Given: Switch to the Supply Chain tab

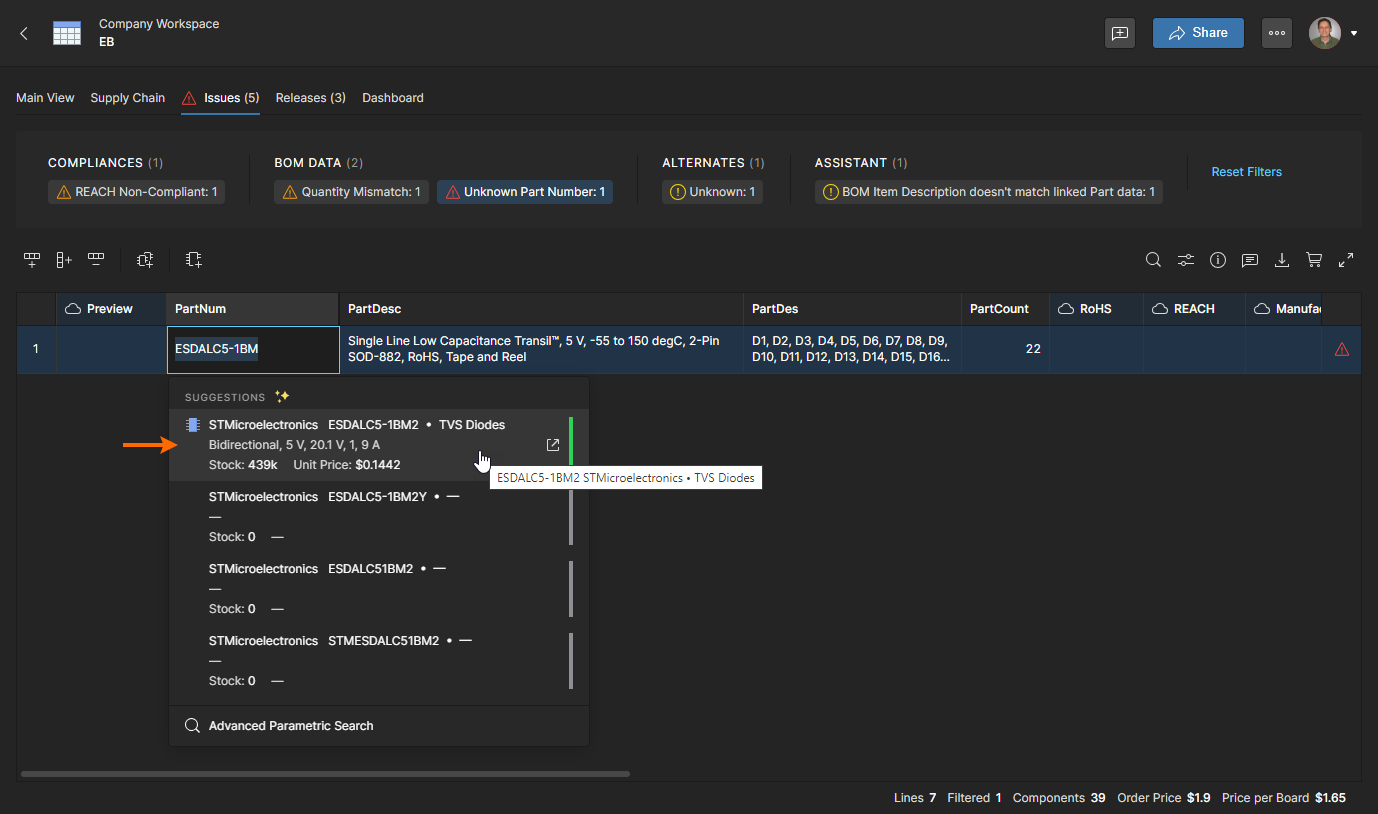Looking at the screenshot, I should (127, 98).
